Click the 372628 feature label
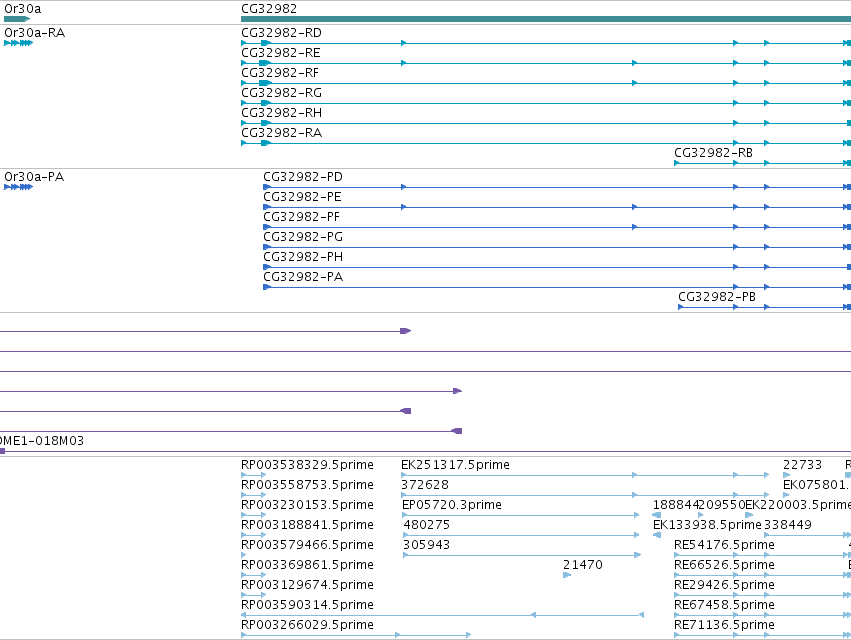The width and height of the screenshot is (851, 640). (x=425, y=485)
